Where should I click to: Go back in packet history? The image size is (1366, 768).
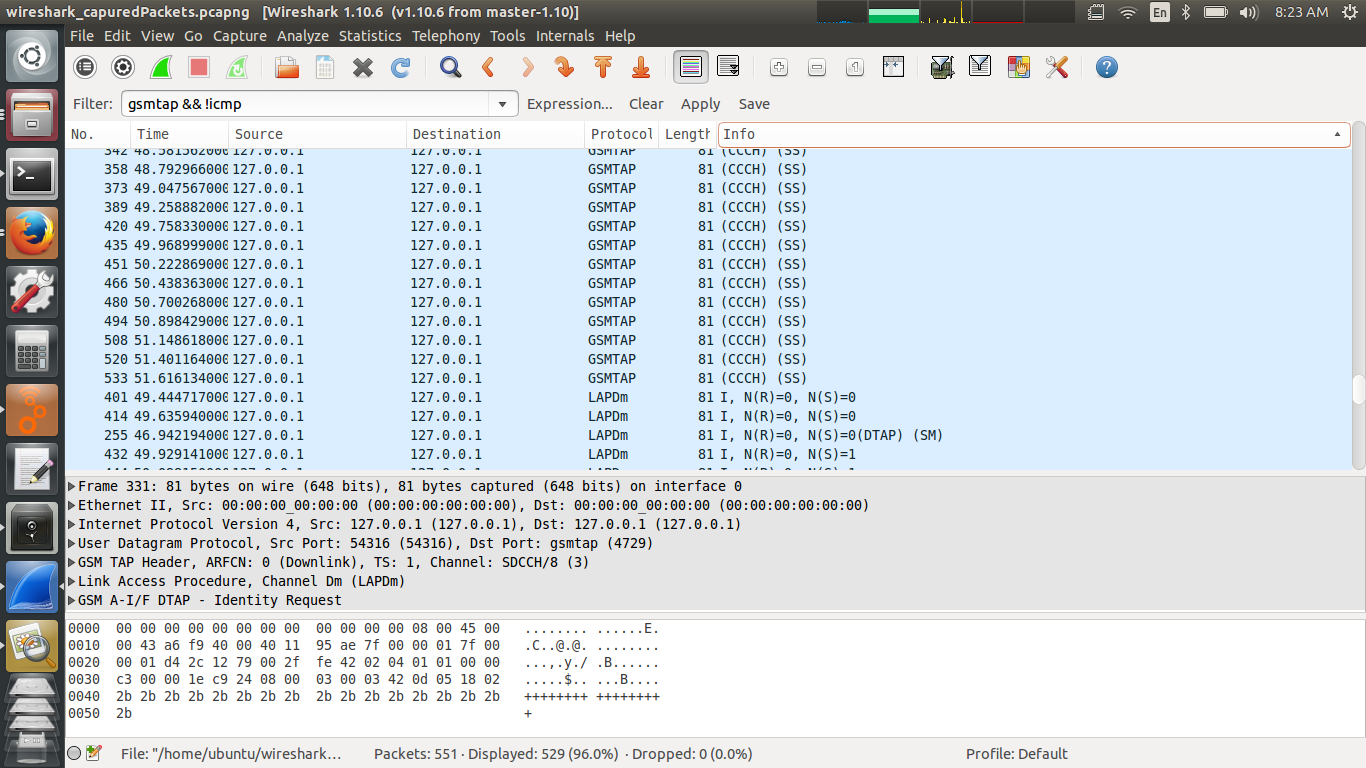point(489,67)
